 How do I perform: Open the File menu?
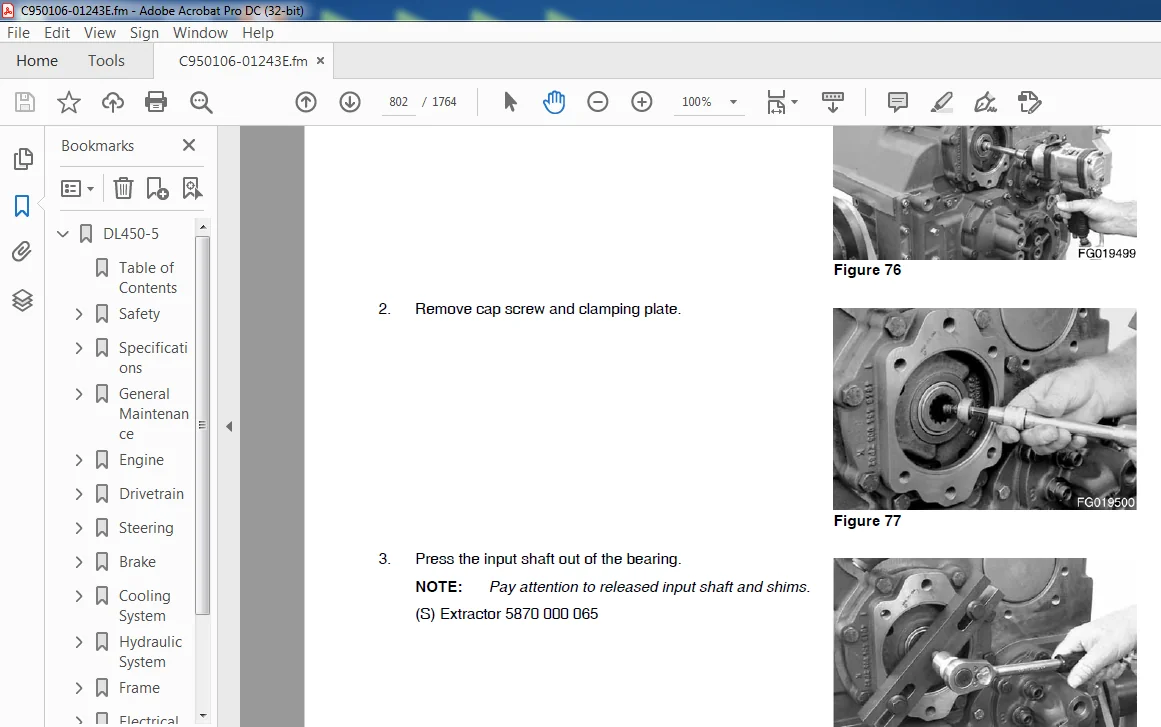(19, 33)
